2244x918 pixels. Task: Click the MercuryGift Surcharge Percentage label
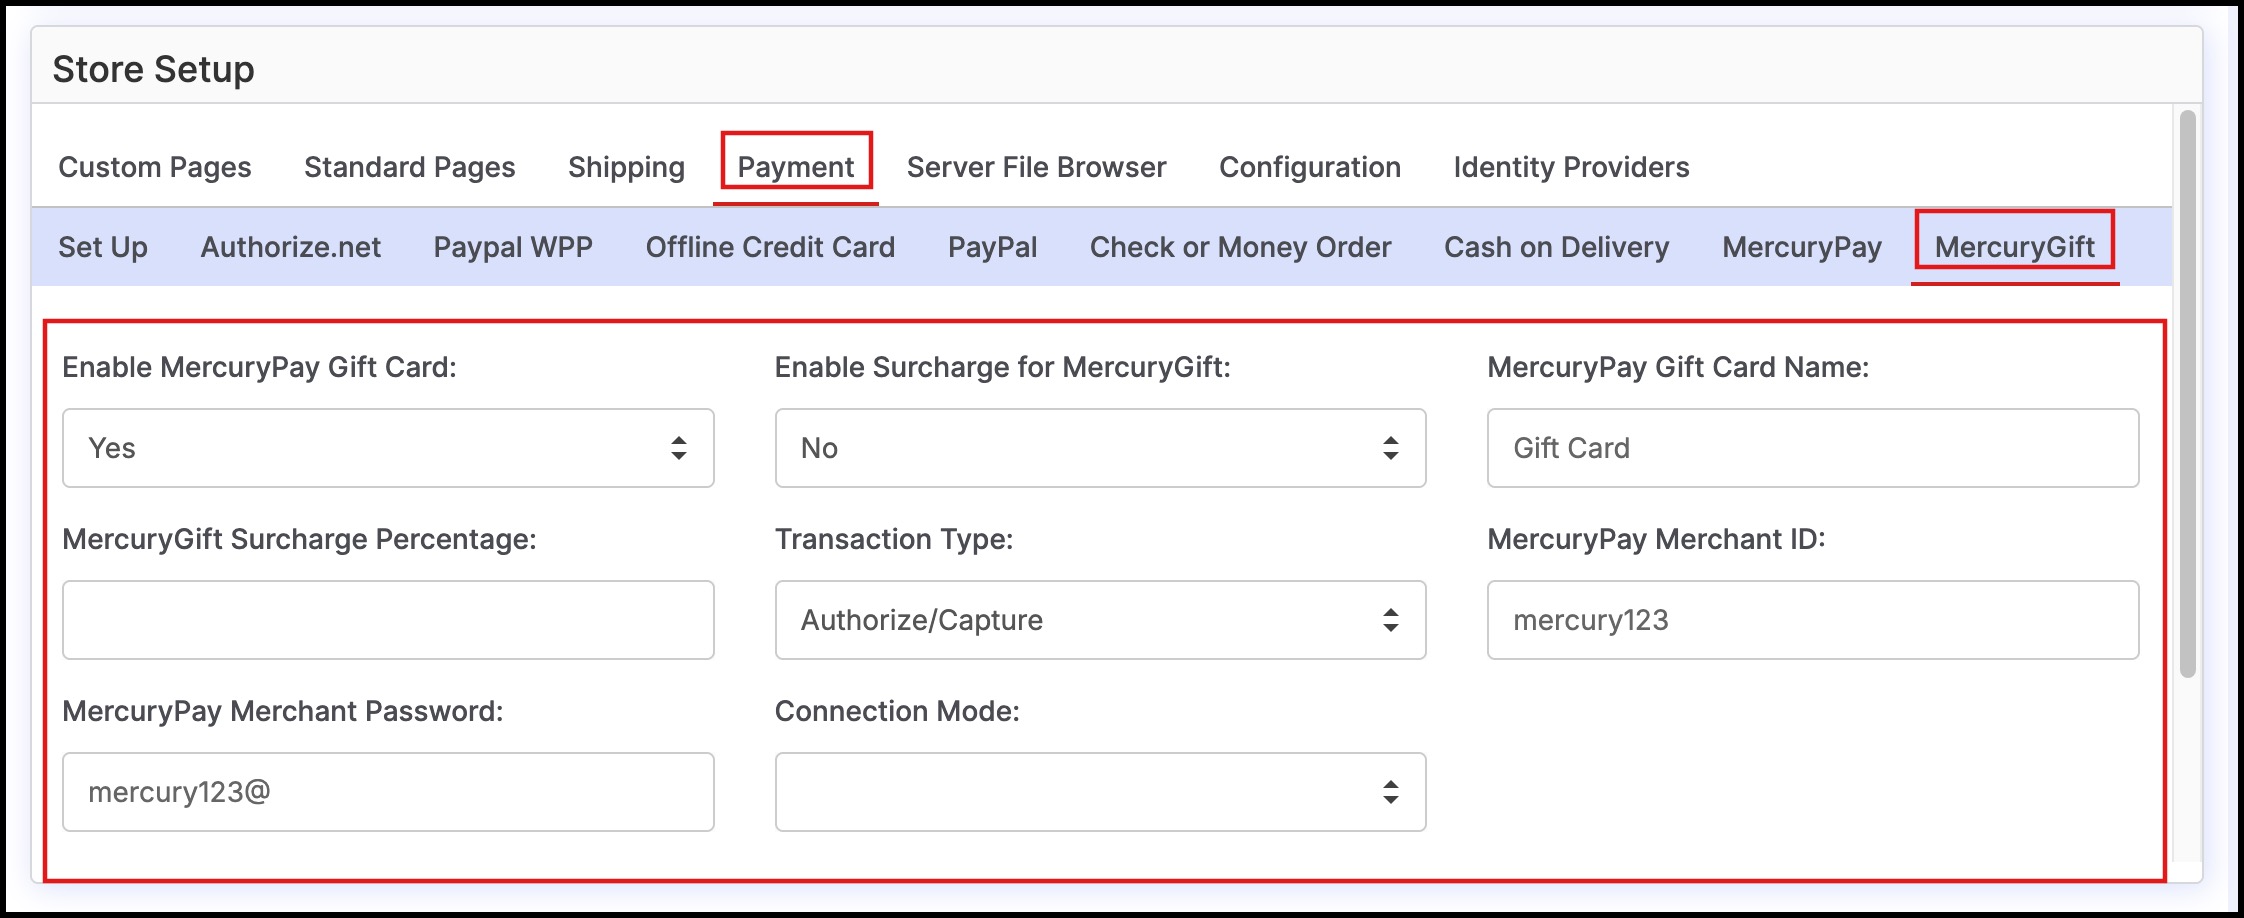click(299, 539)
